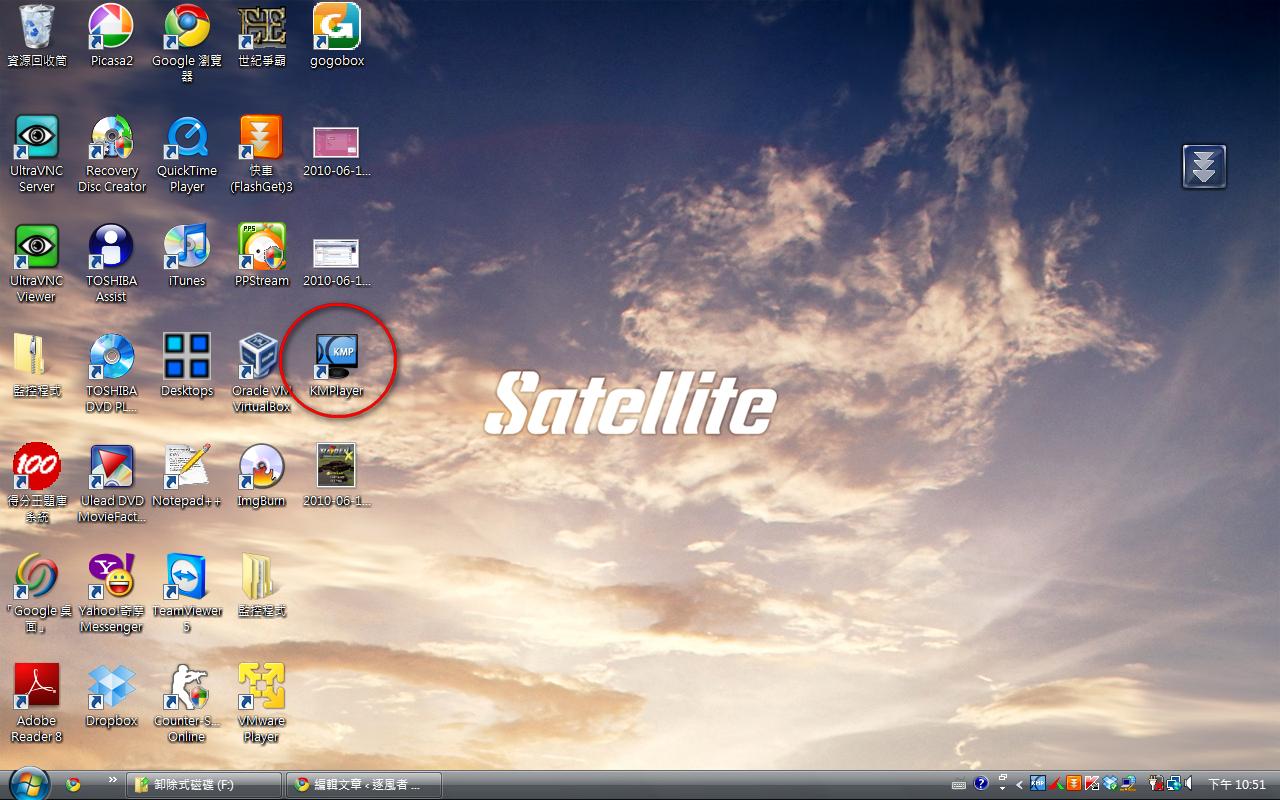The image size is (1280, 800).
Task: Select the dark game 2010-06-1... image file
Action: click(336, 477)
